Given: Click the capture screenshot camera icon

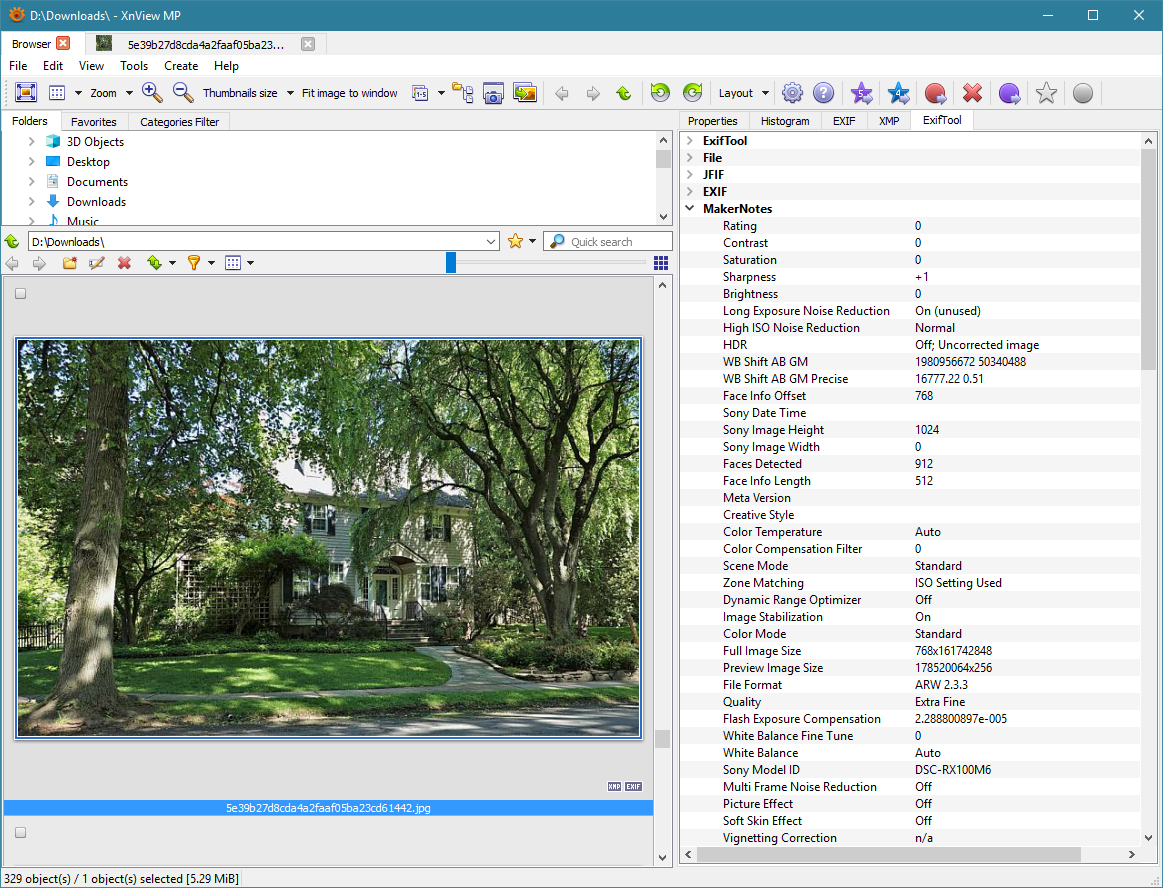Looking at the screenshot, I should (x=493, y=93).
